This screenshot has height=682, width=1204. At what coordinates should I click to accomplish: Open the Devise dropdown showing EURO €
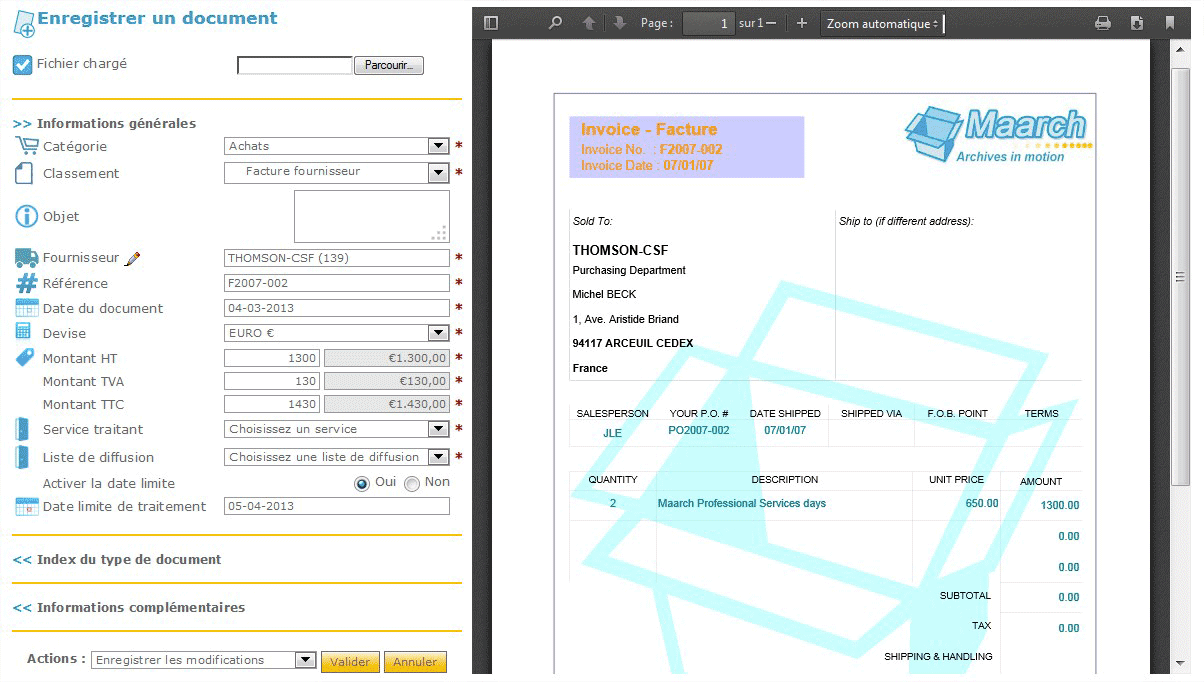coord(337,333)
